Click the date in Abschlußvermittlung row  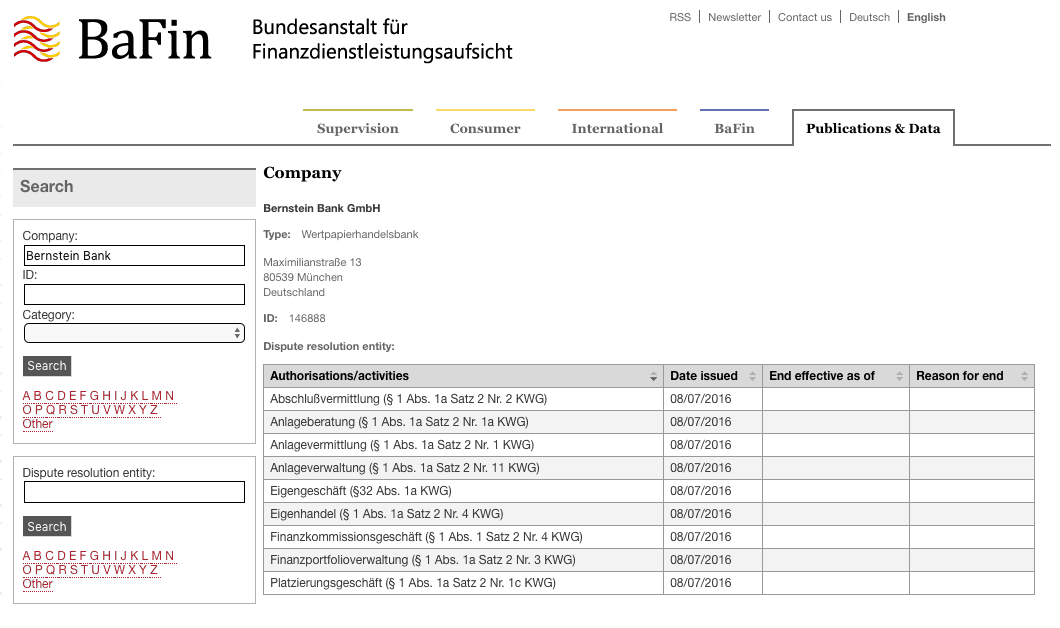point(700,399)
